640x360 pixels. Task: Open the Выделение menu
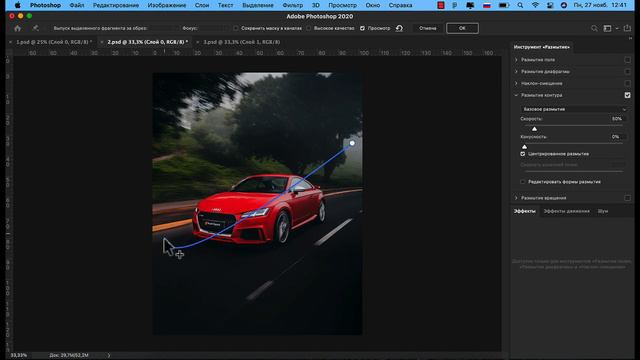[258, 5]
